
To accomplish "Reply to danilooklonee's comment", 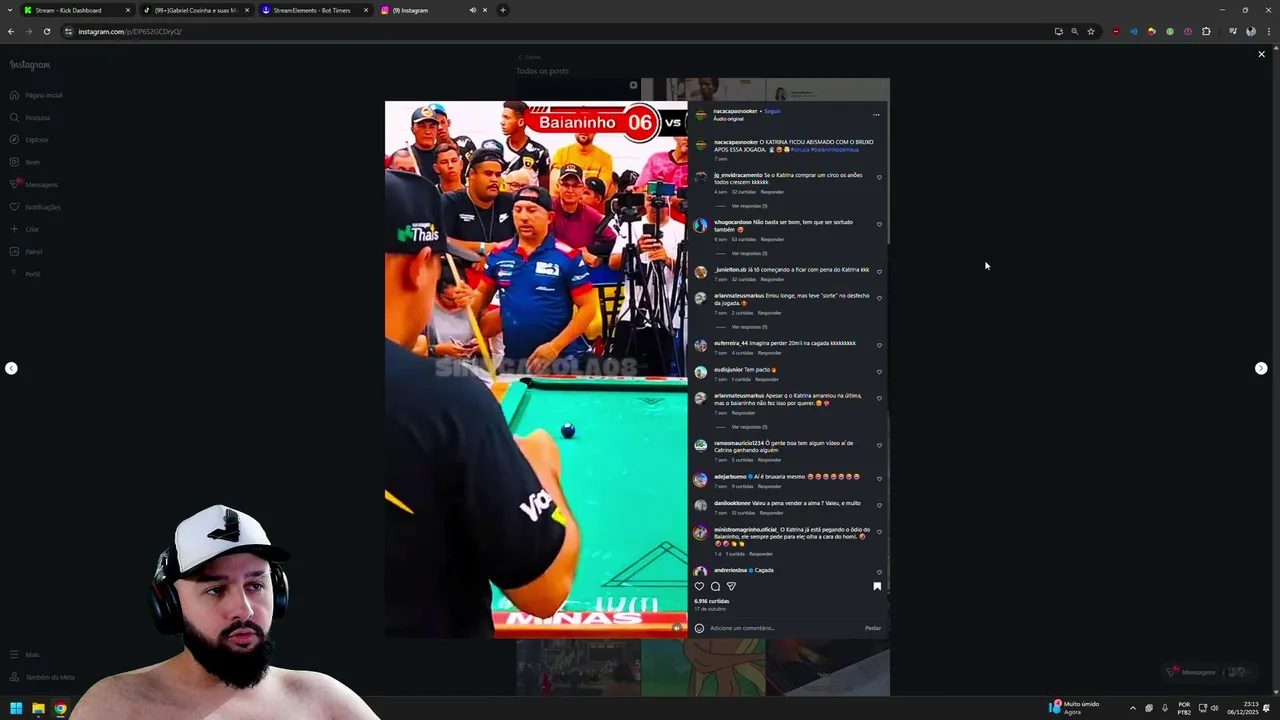I will click(x=771, y=513).
